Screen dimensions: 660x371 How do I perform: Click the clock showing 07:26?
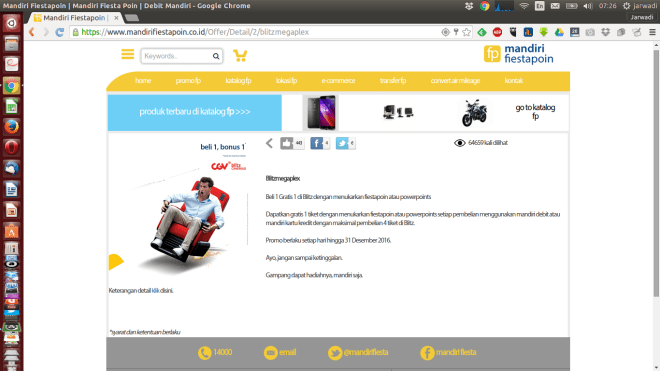coord(607,6)
